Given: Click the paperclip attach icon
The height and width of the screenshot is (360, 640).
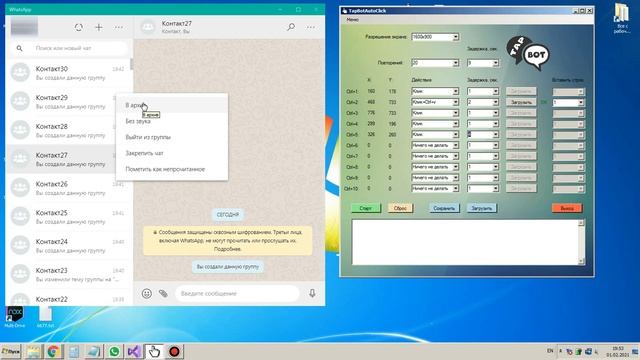Looking at the screenshot, I should tap(163, 293).
